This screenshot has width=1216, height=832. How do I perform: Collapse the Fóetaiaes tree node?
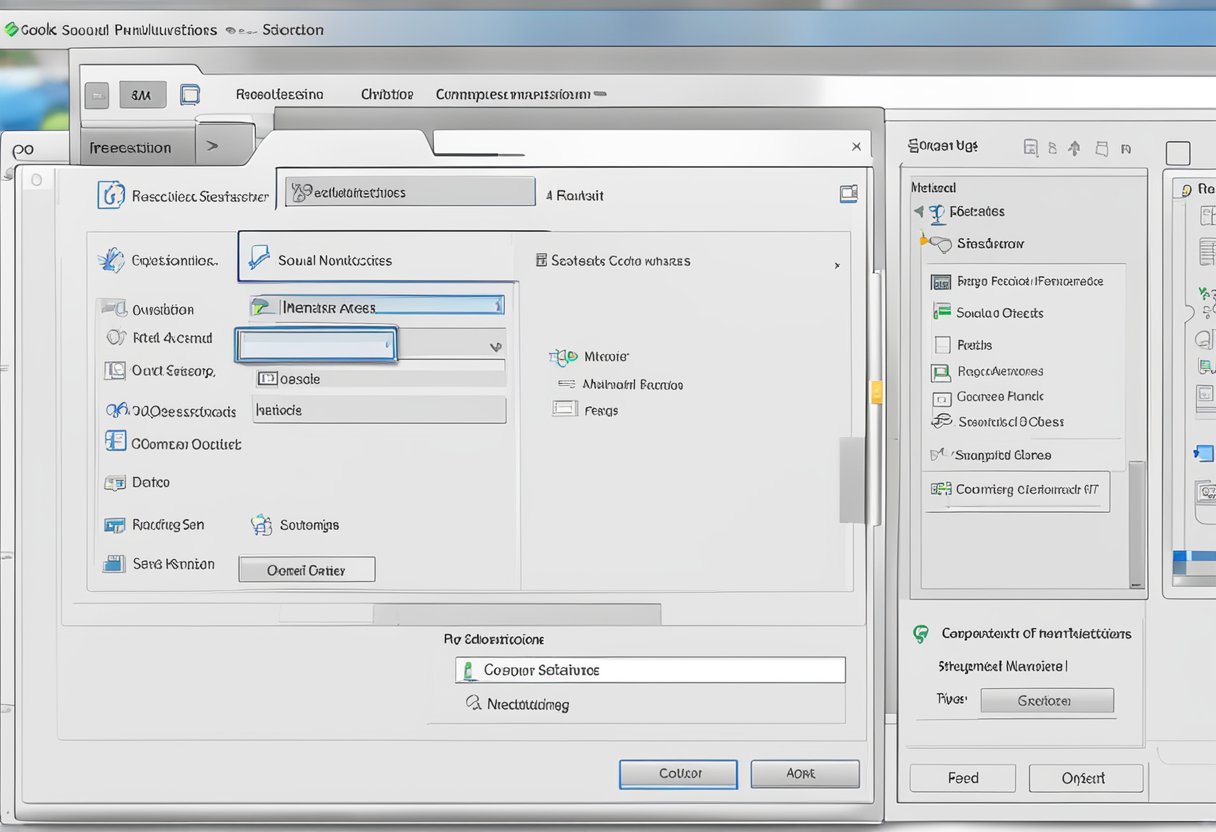point(919,212)
